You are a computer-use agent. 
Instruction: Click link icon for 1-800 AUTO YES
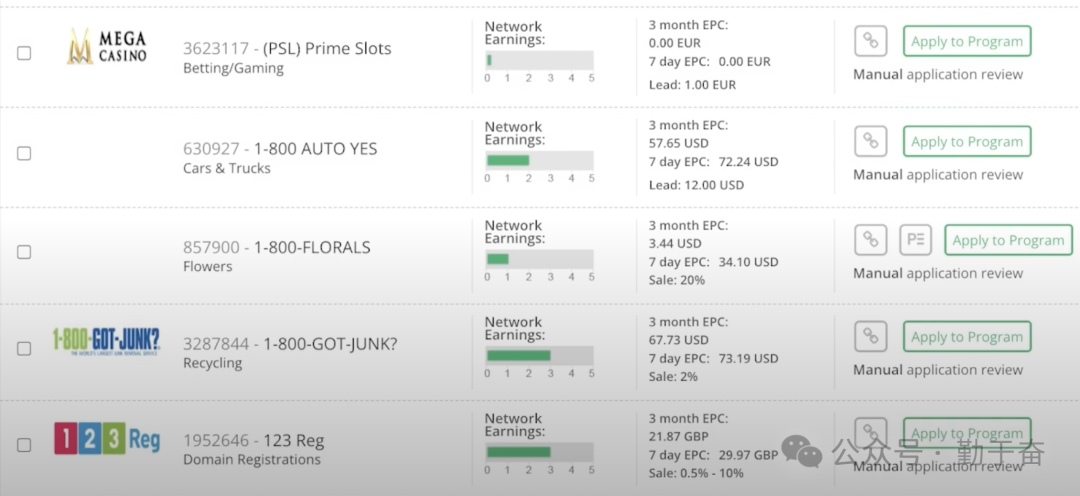[x=870, y=141]
